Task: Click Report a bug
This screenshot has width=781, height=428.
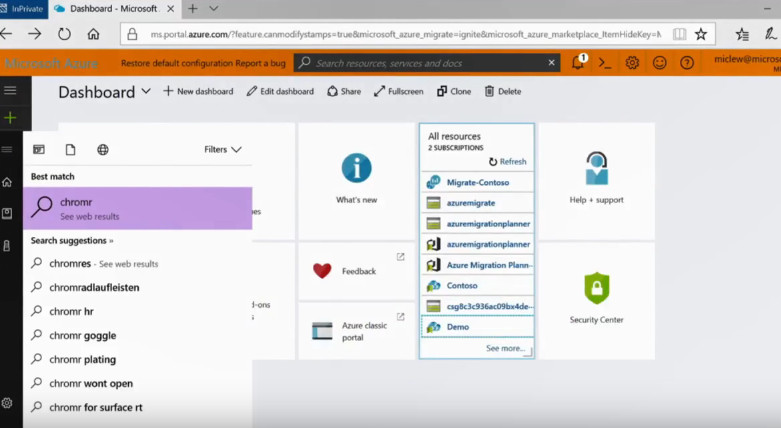Action: click(x=260, y=63)
